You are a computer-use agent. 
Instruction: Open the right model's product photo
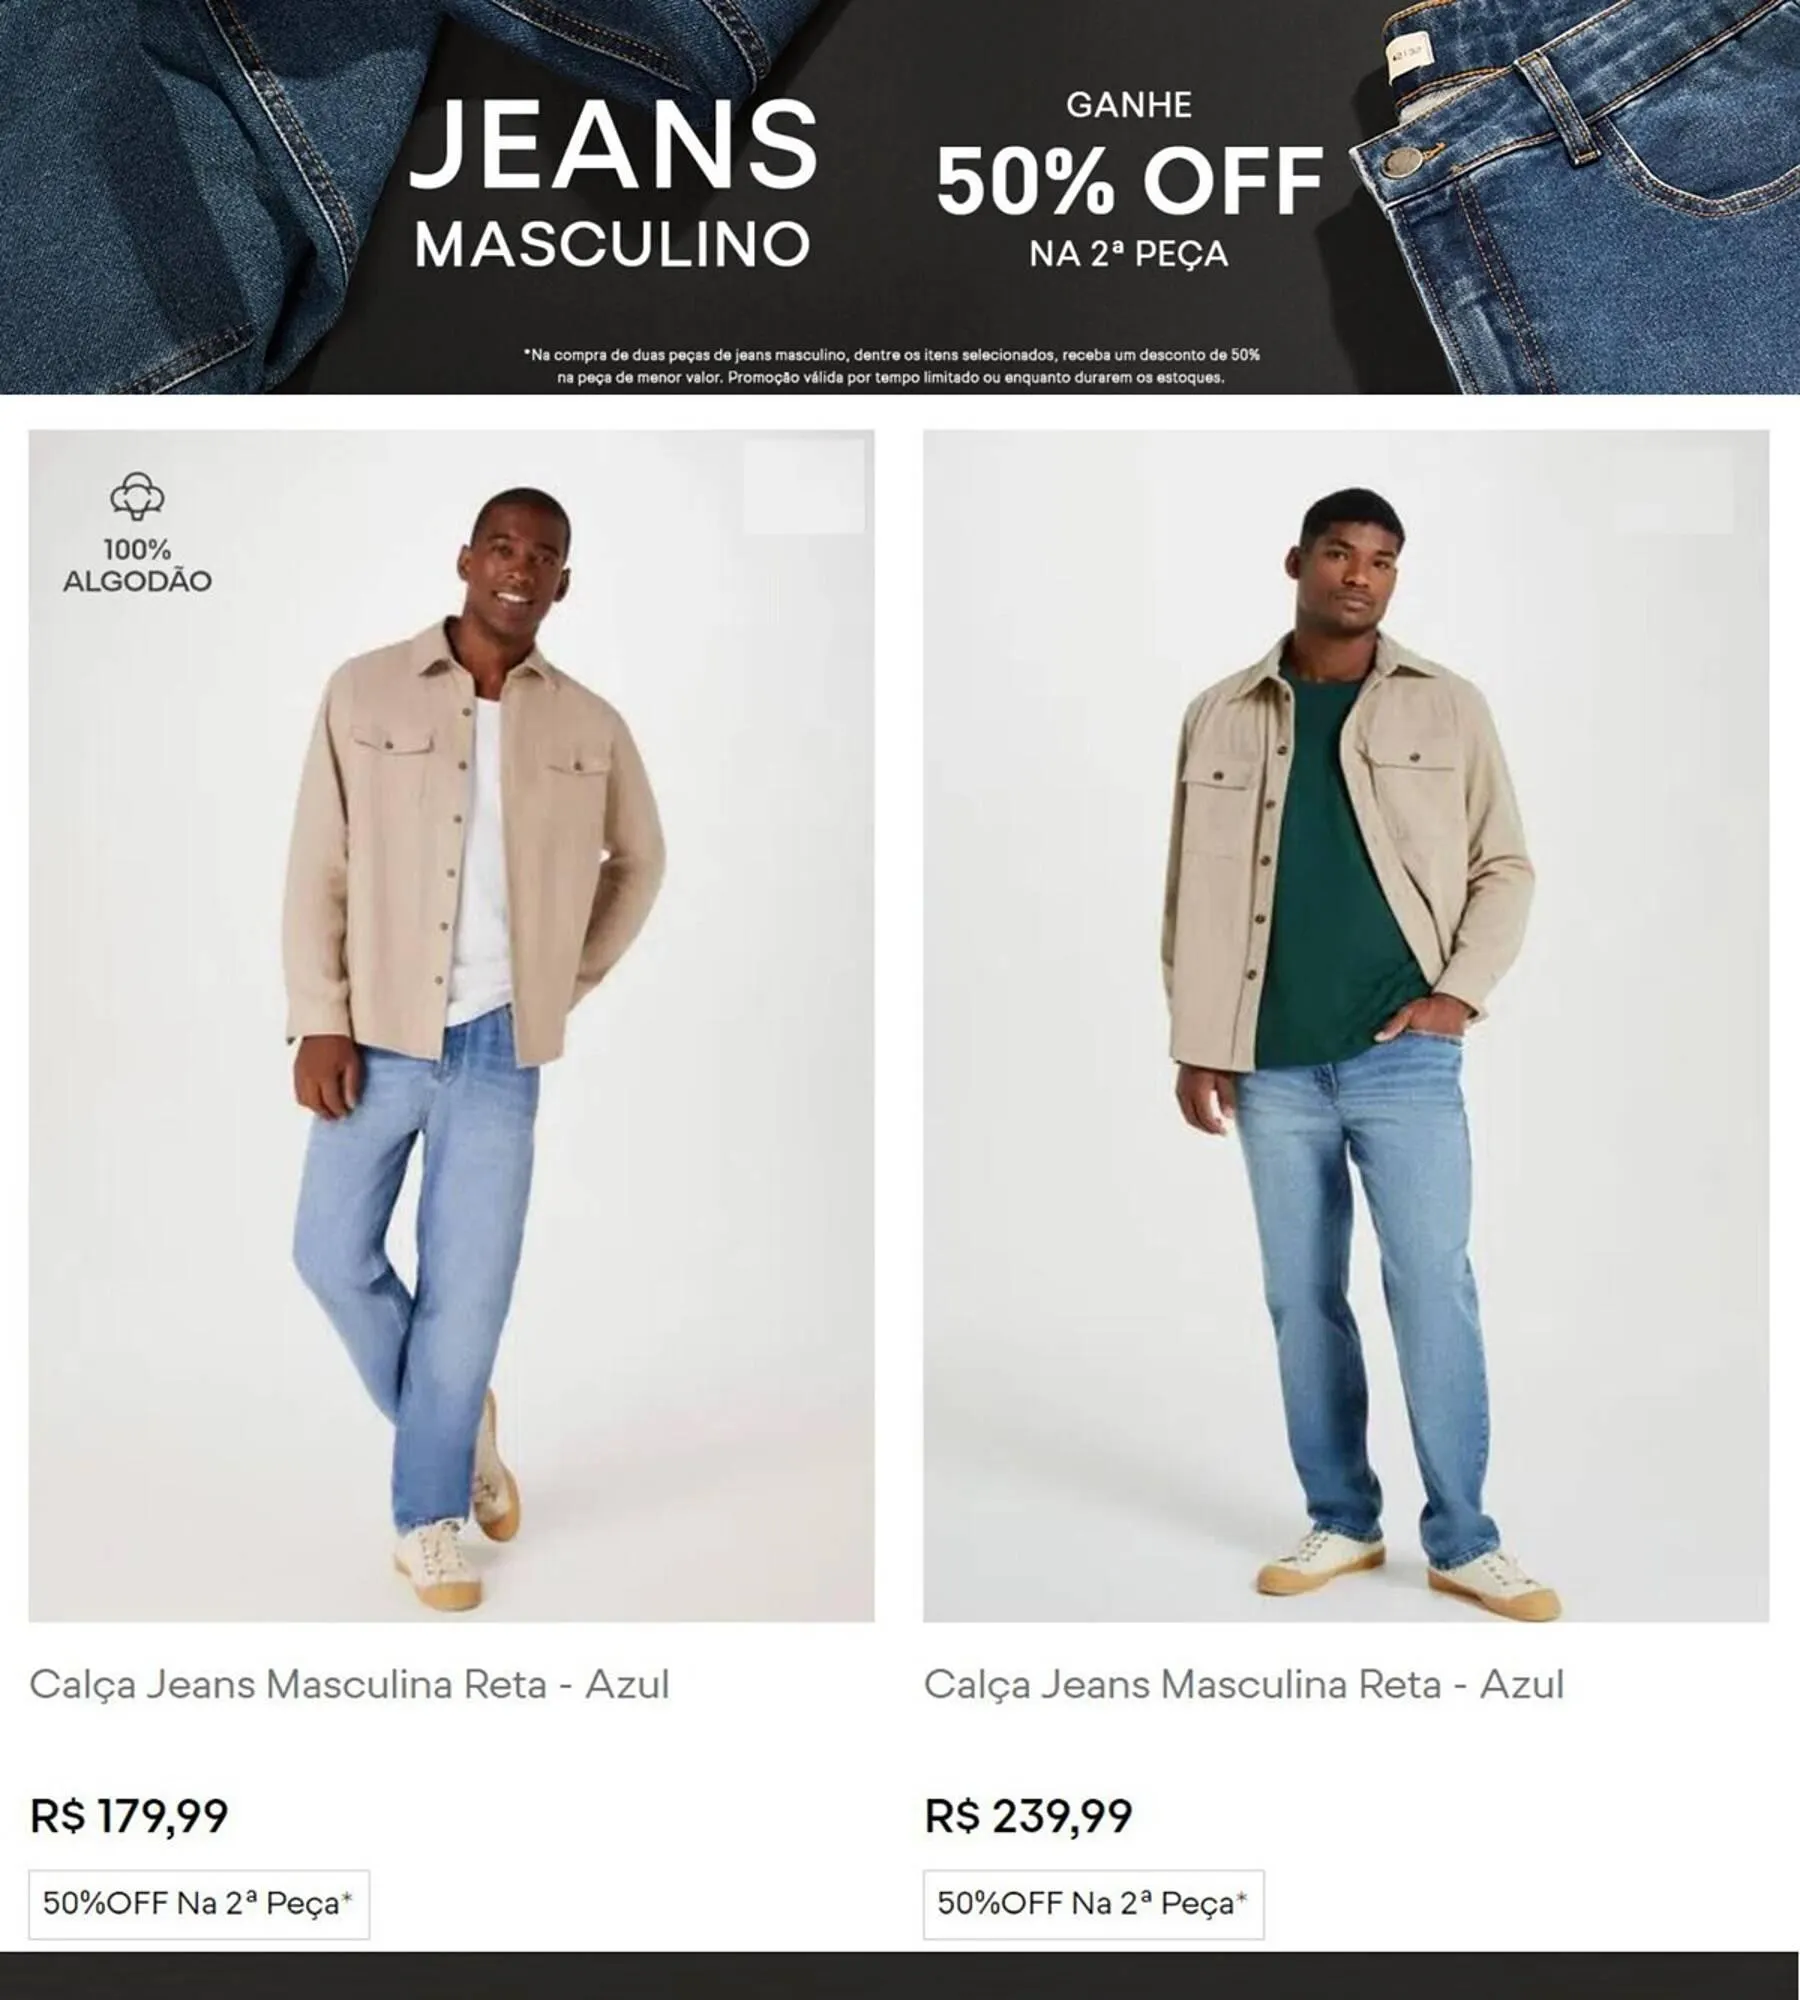click(x=1346, y=1026)
